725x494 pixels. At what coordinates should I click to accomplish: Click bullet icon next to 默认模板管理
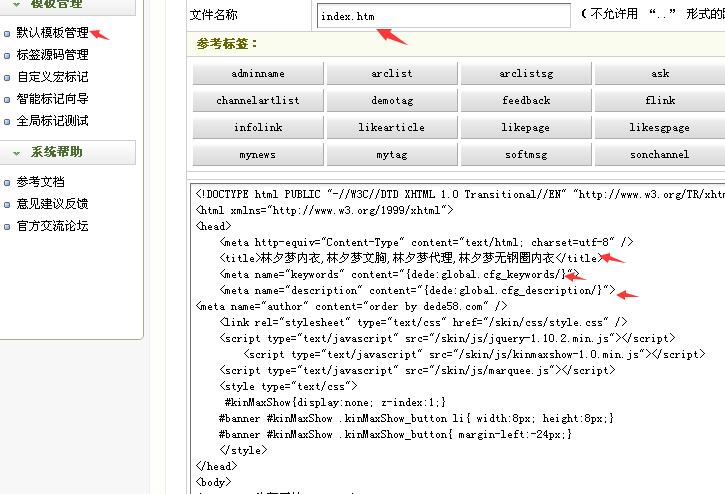(7, 34)
